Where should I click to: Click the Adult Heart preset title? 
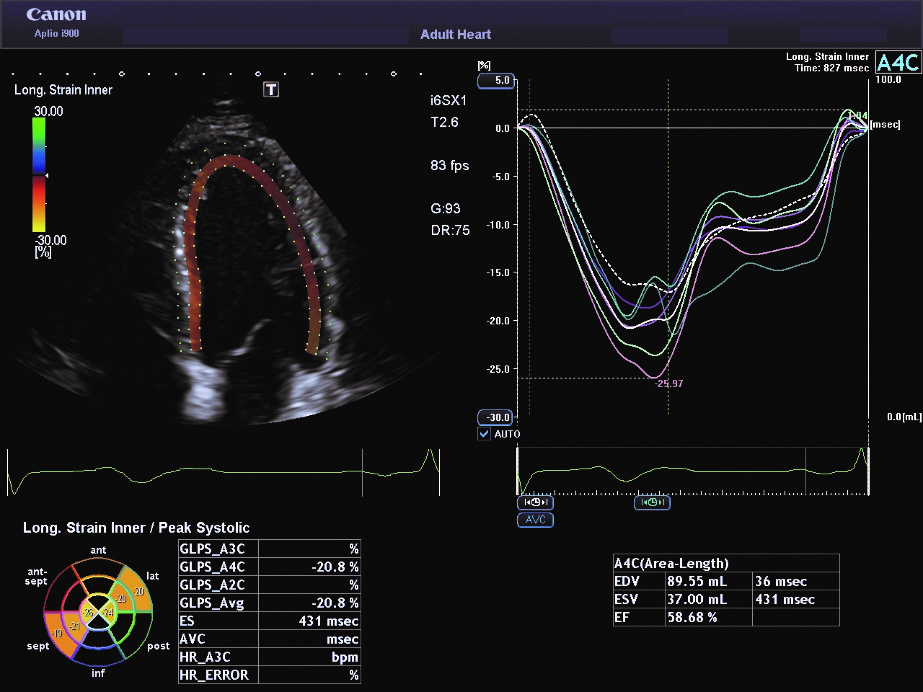tap(456, 35)
